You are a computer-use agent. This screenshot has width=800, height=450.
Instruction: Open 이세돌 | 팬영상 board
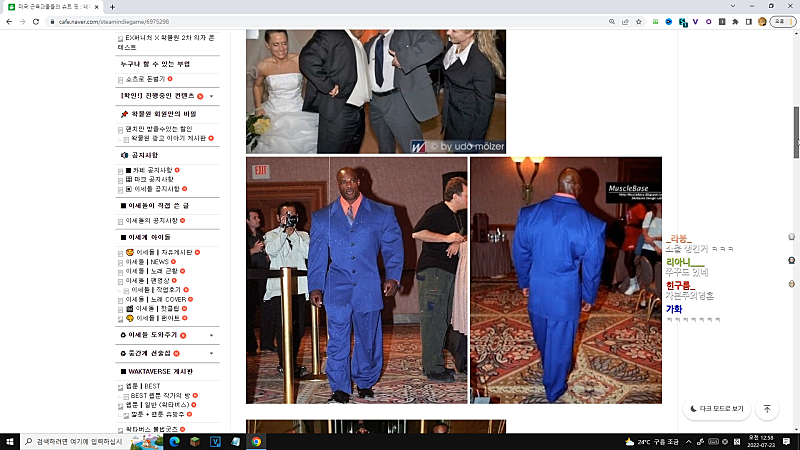point(147,281)
